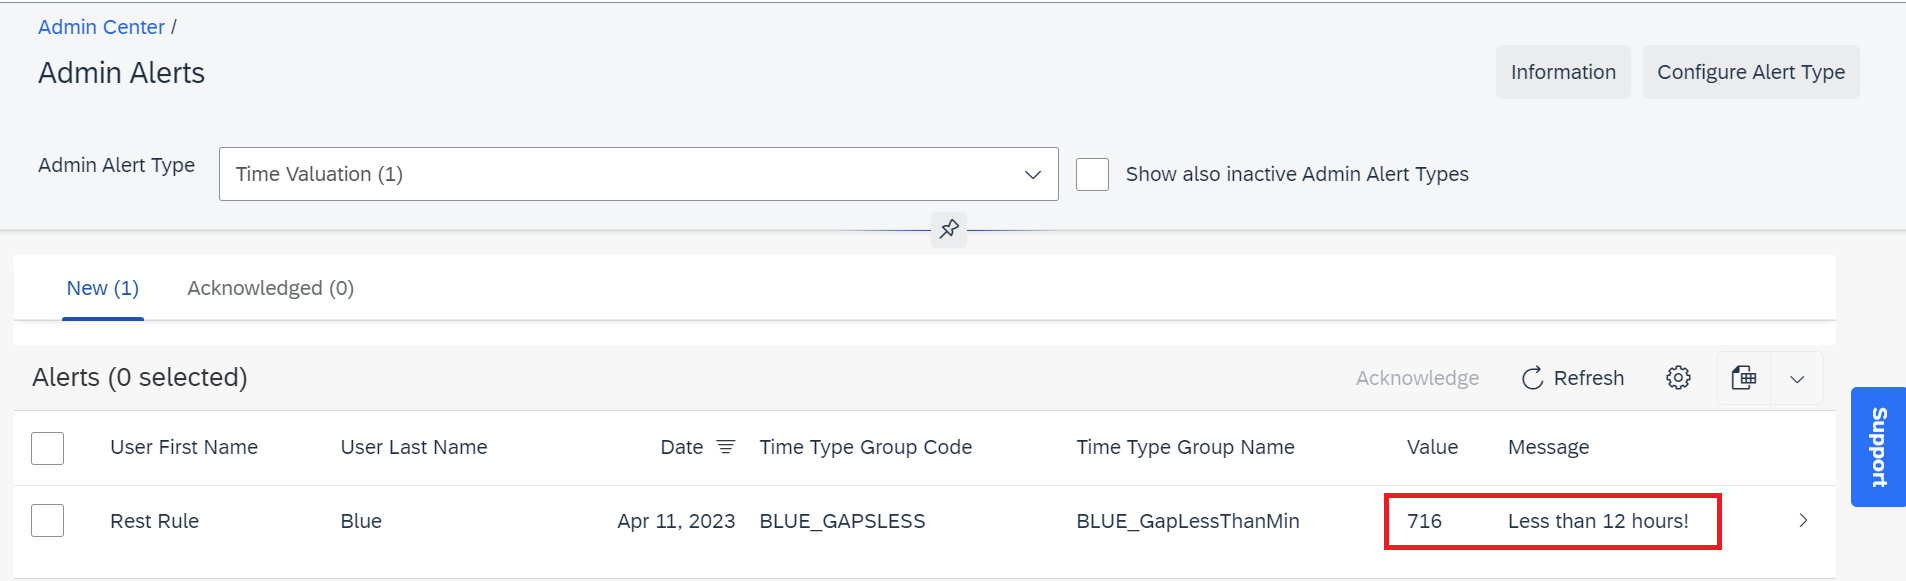Select all alerts with header checkbox
This screenshot has height=581, width=1906.
pyautogui.click(x=47, y=448)
